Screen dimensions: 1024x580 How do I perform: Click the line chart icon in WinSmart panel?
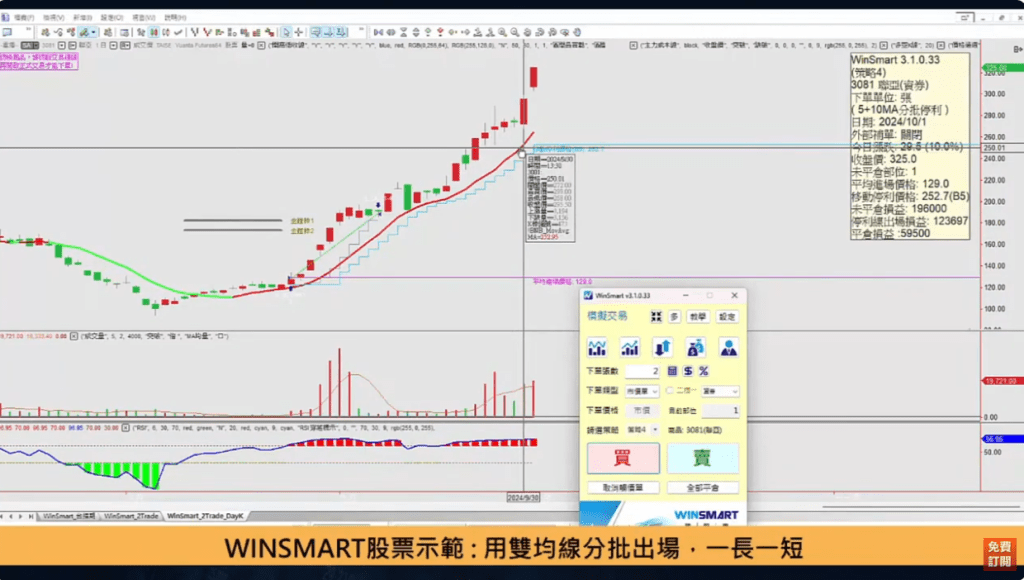(x=598, y=347)
